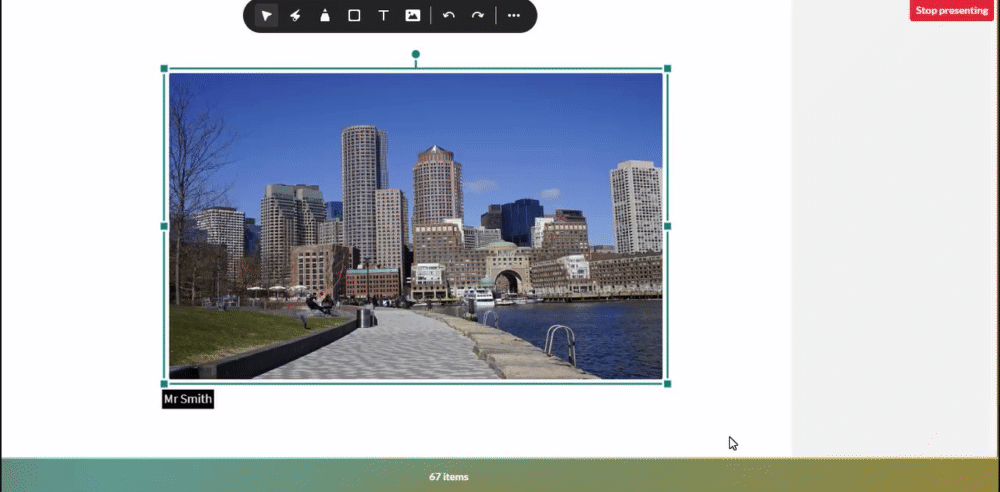
Task: Click the rotation handle above the image
Action: point(416,54)
